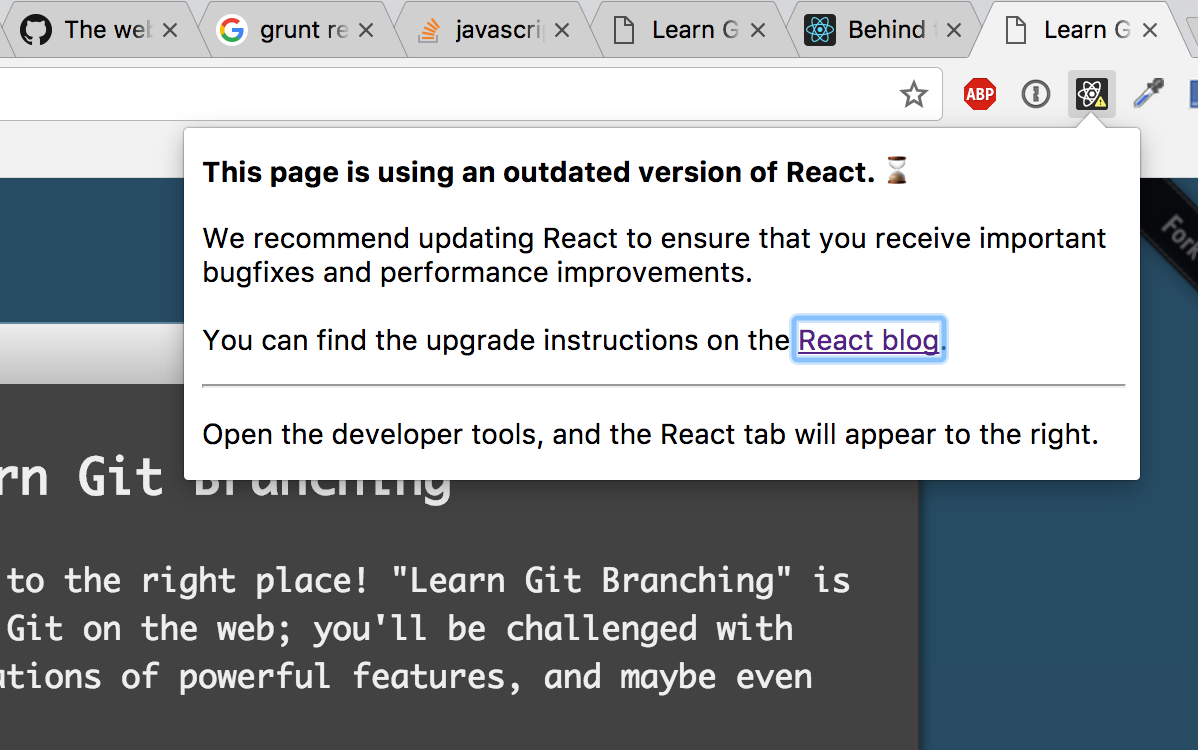The height and width of the screenshot is (750, 1198).
Task: Click the 'Open the developer tools' instruction text
Action: click(650, 434)
